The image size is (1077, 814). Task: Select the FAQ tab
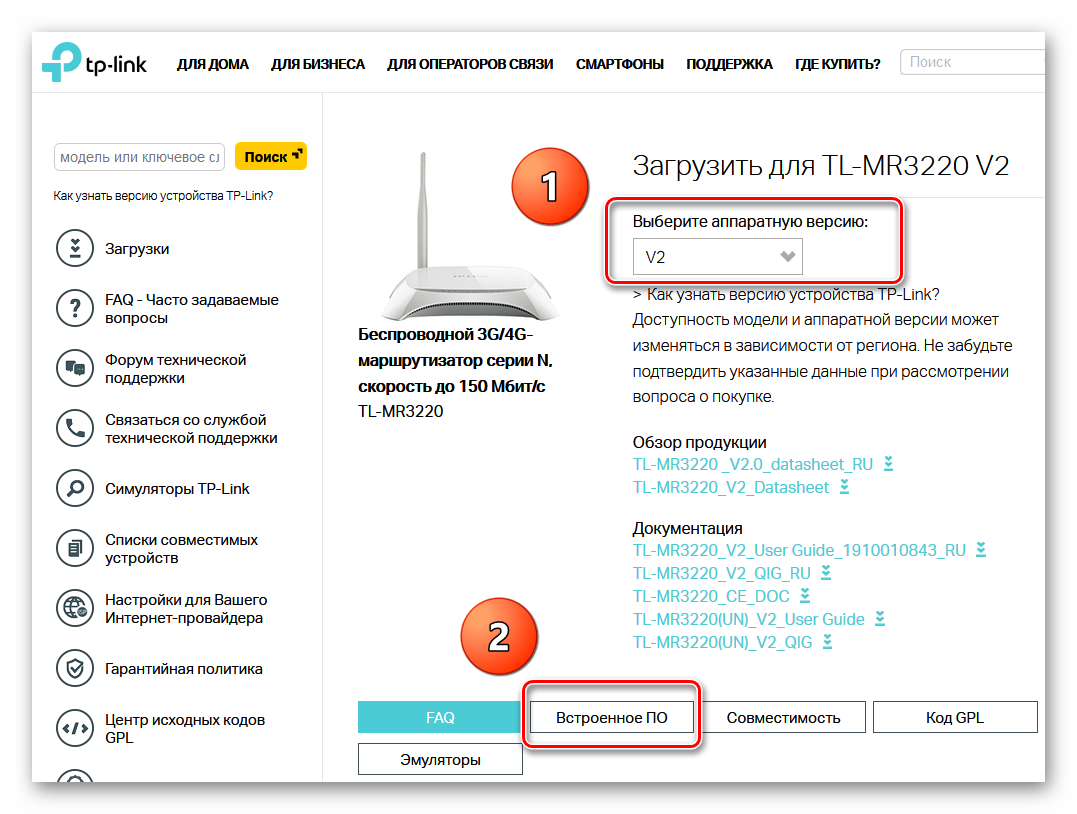(x=440, y=717)
